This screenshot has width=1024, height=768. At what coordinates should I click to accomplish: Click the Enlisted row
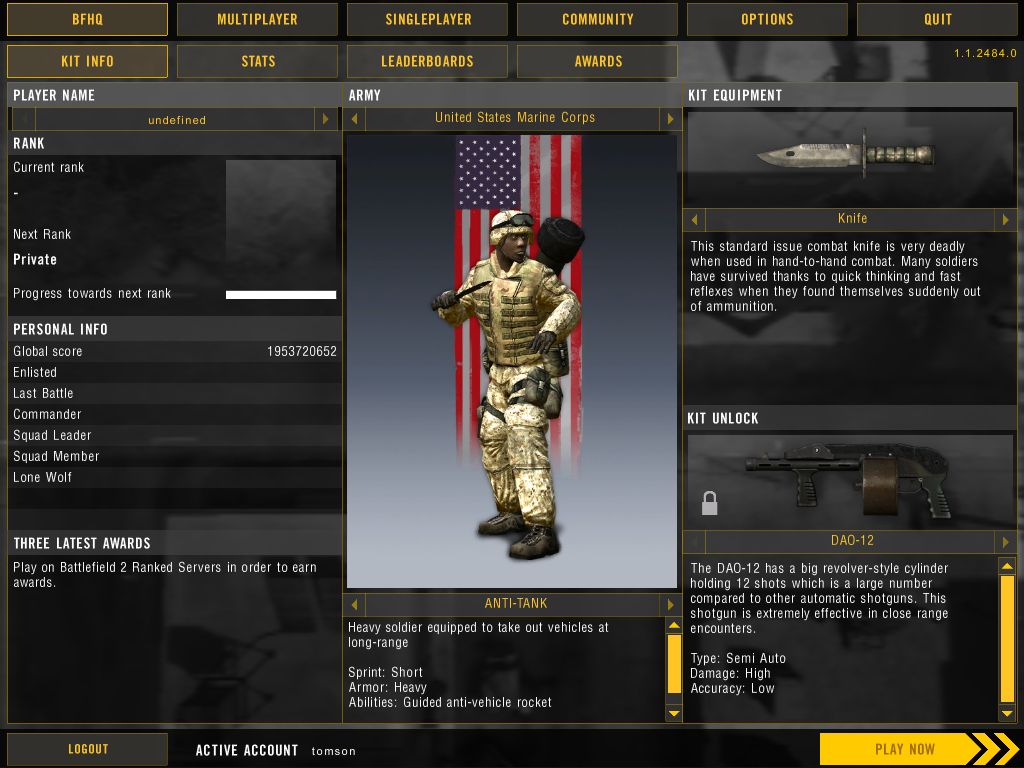click(175, 372)
